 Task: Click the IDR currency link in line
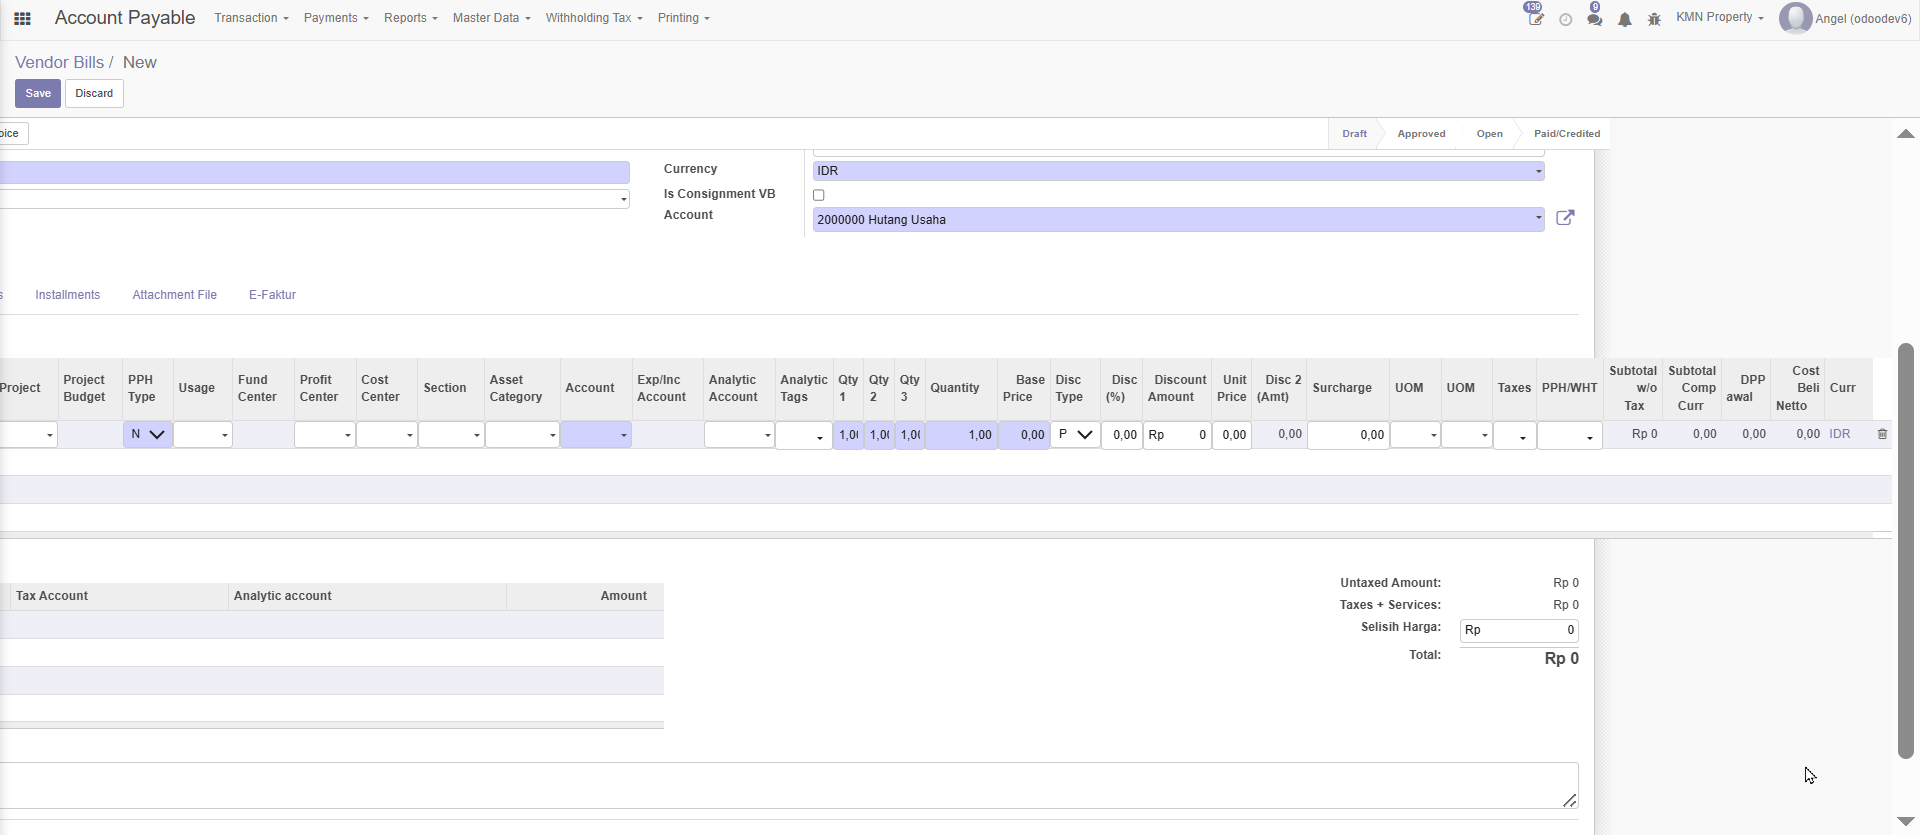[1840, 434]
